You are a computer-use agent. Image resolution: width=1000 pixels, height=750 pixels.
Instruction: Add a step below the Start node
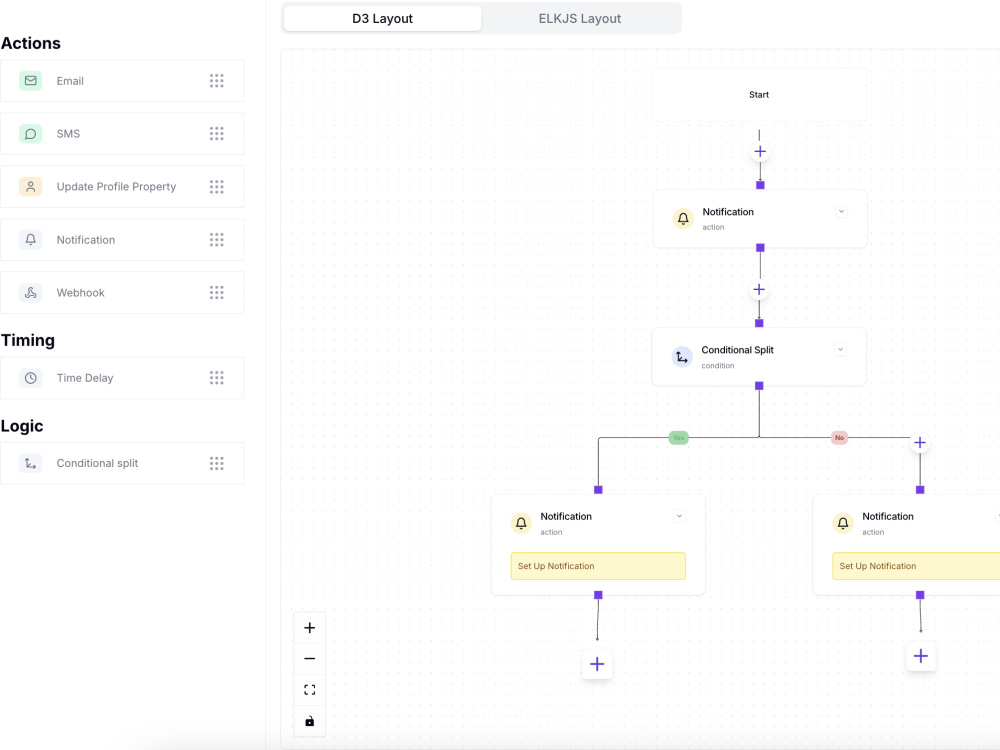pos(760,152)
